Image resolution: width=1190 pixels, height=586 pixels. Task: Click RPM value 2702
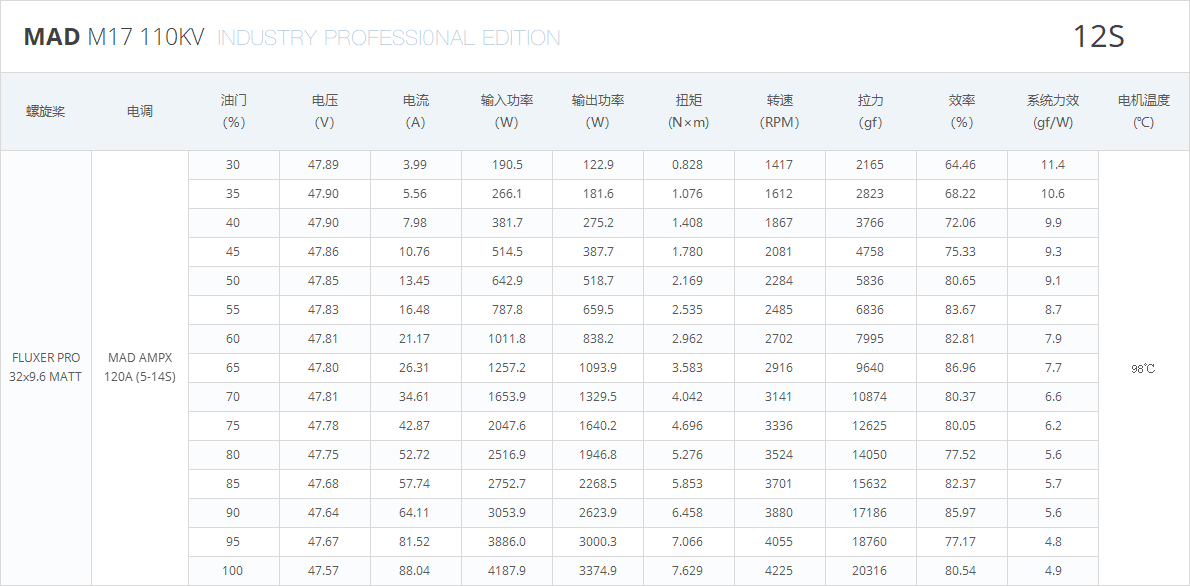tap(779, 339)
